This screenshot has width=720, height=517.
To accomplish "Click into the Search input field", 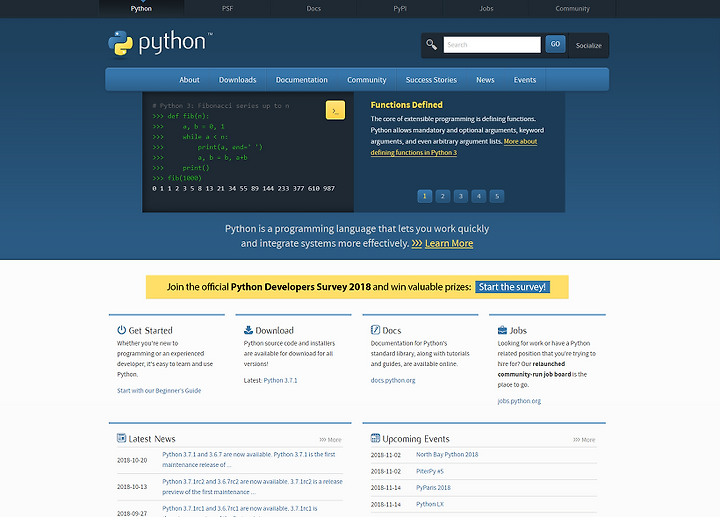I will pos(492,45).
